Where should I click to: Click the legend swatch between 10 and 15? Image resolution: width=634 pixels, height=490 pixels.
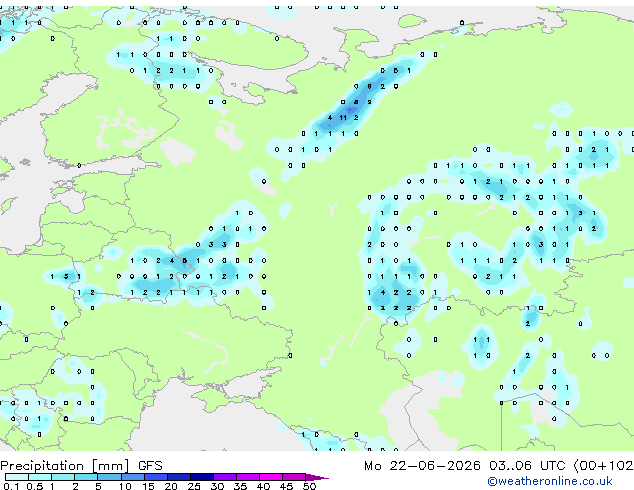pyautogui.click(x=132, y=477)
